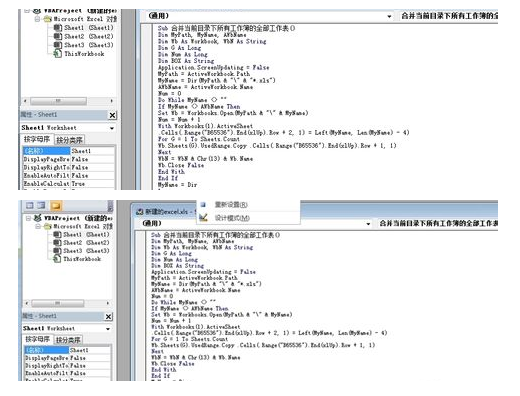
Task: Switch to 按字母序 tab in upper Properties
Action: point(37,139)
